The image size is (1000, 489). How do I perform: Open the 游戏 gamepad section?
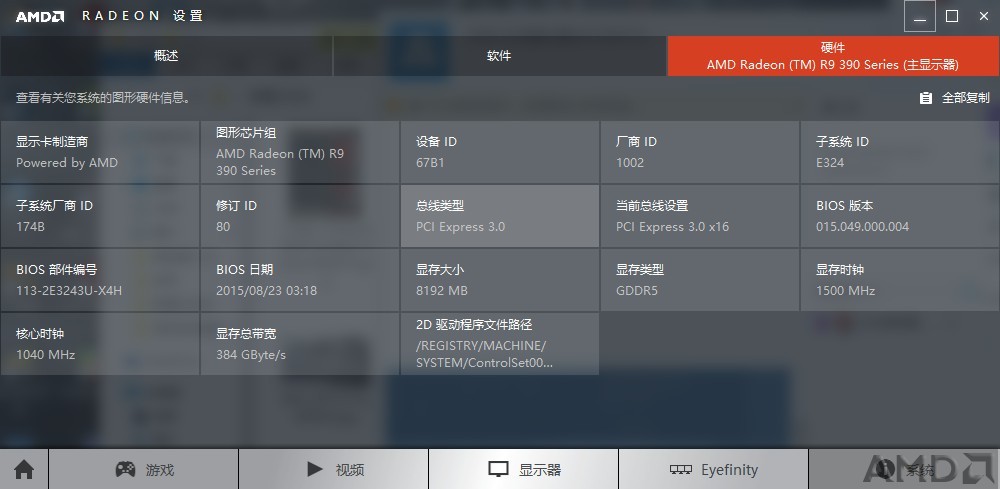click(x=143, y=470)
